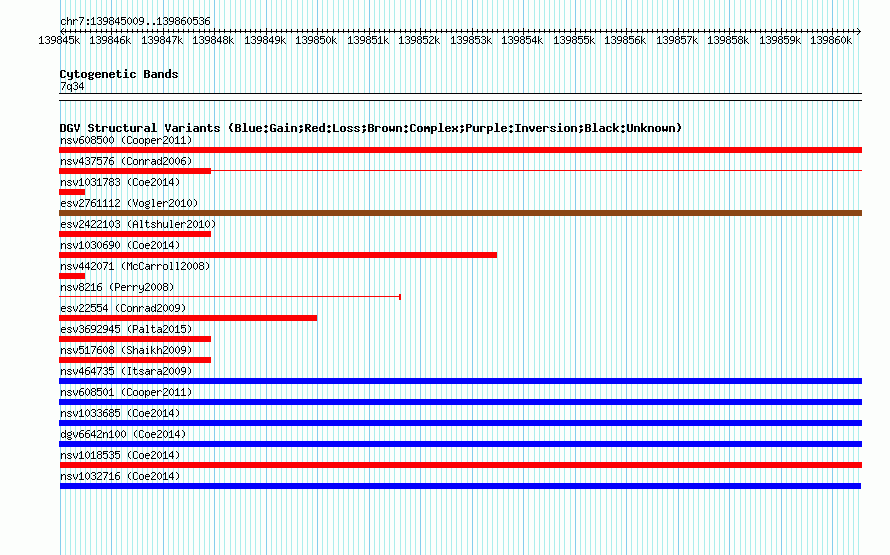Select the brown complex bar of esv2761112

click(460, 213)
